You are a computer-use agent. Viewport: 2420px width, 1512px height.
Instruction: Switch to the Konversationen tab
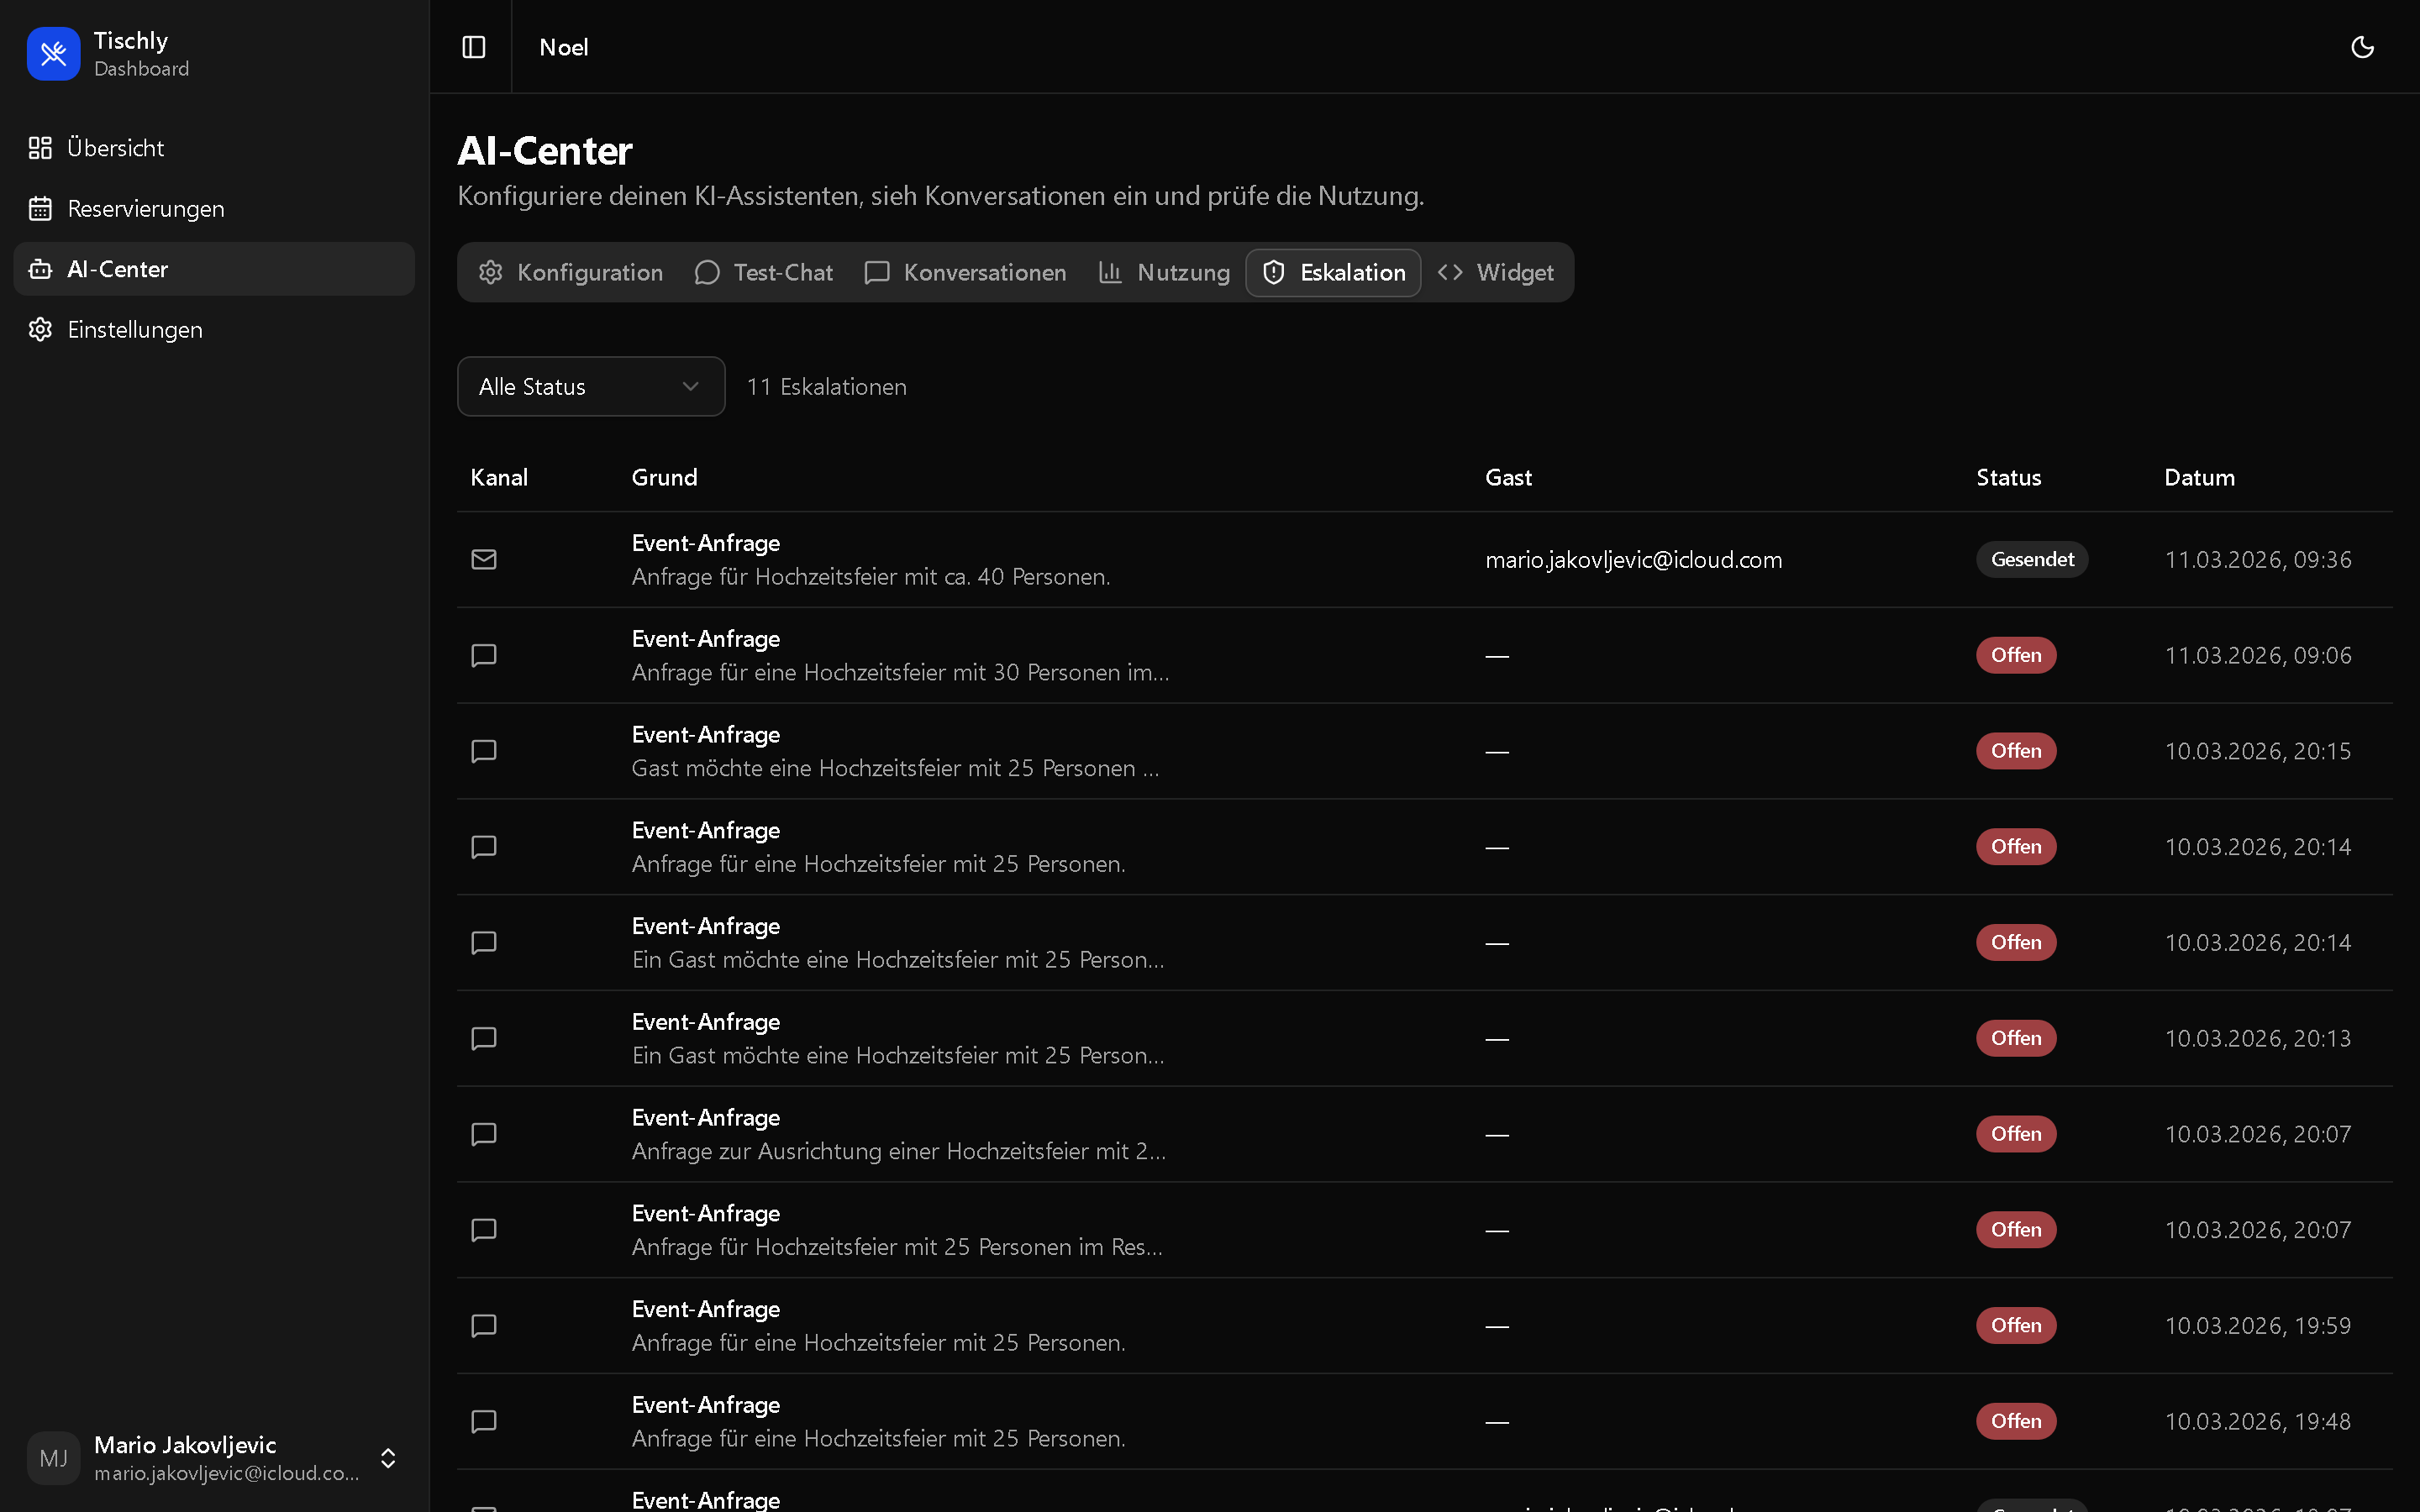pos(966,273)
